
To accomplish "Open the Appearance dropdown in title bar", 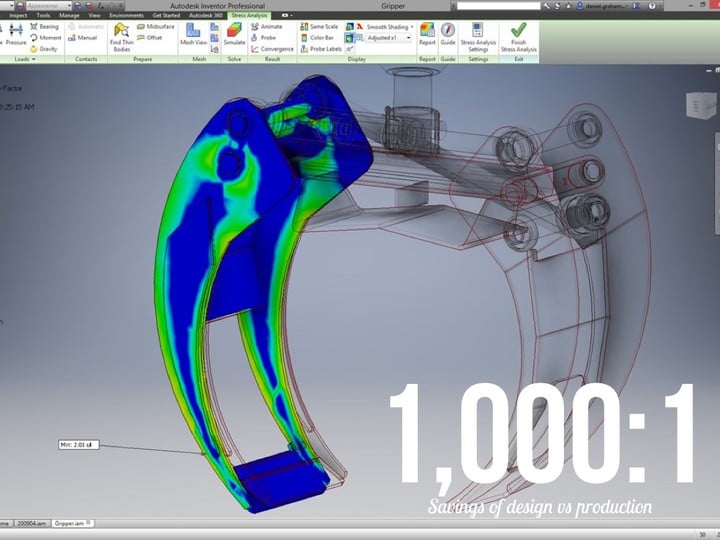I will tap(48, 6).
